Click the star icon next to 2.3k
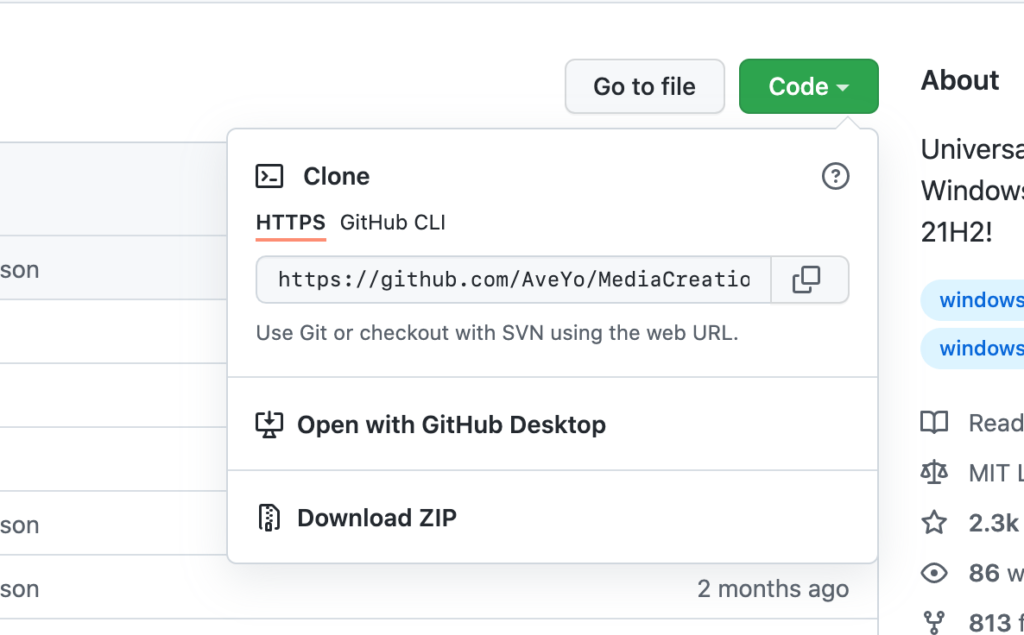Image resolution: width=1024 pixels, height=635 pixels. 934,523
